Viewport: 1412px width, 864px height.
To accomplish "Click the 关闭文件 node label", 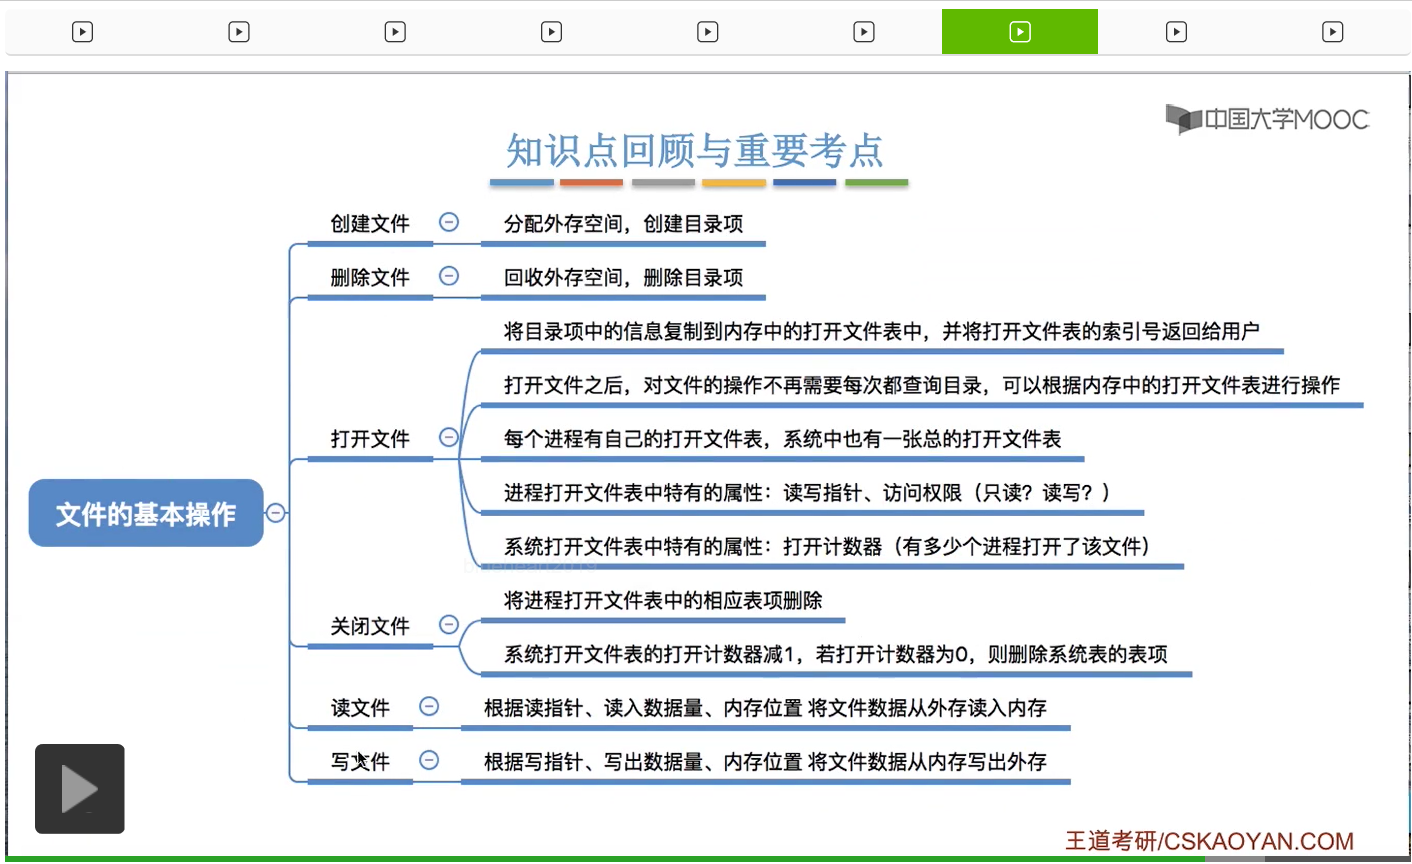I will point(370,627).
